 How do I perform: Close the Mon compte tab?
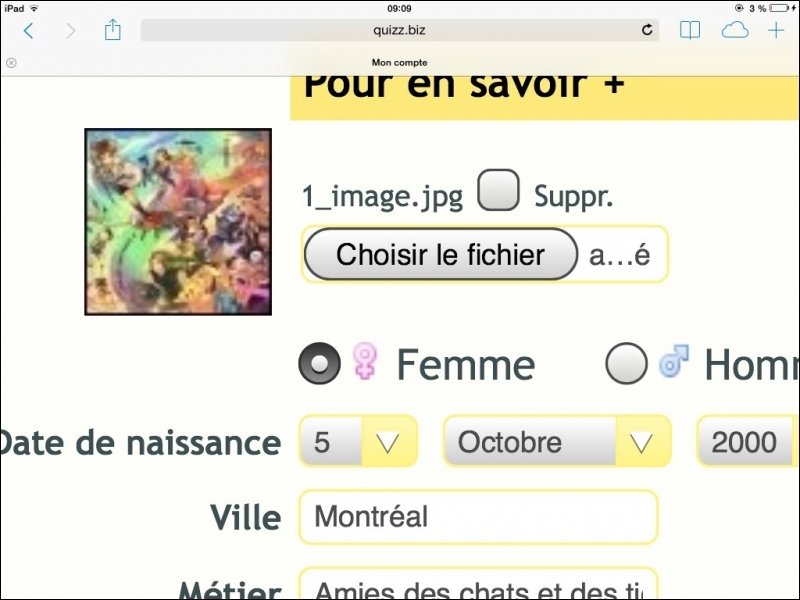pyautogui.click(x=11, y=62)
